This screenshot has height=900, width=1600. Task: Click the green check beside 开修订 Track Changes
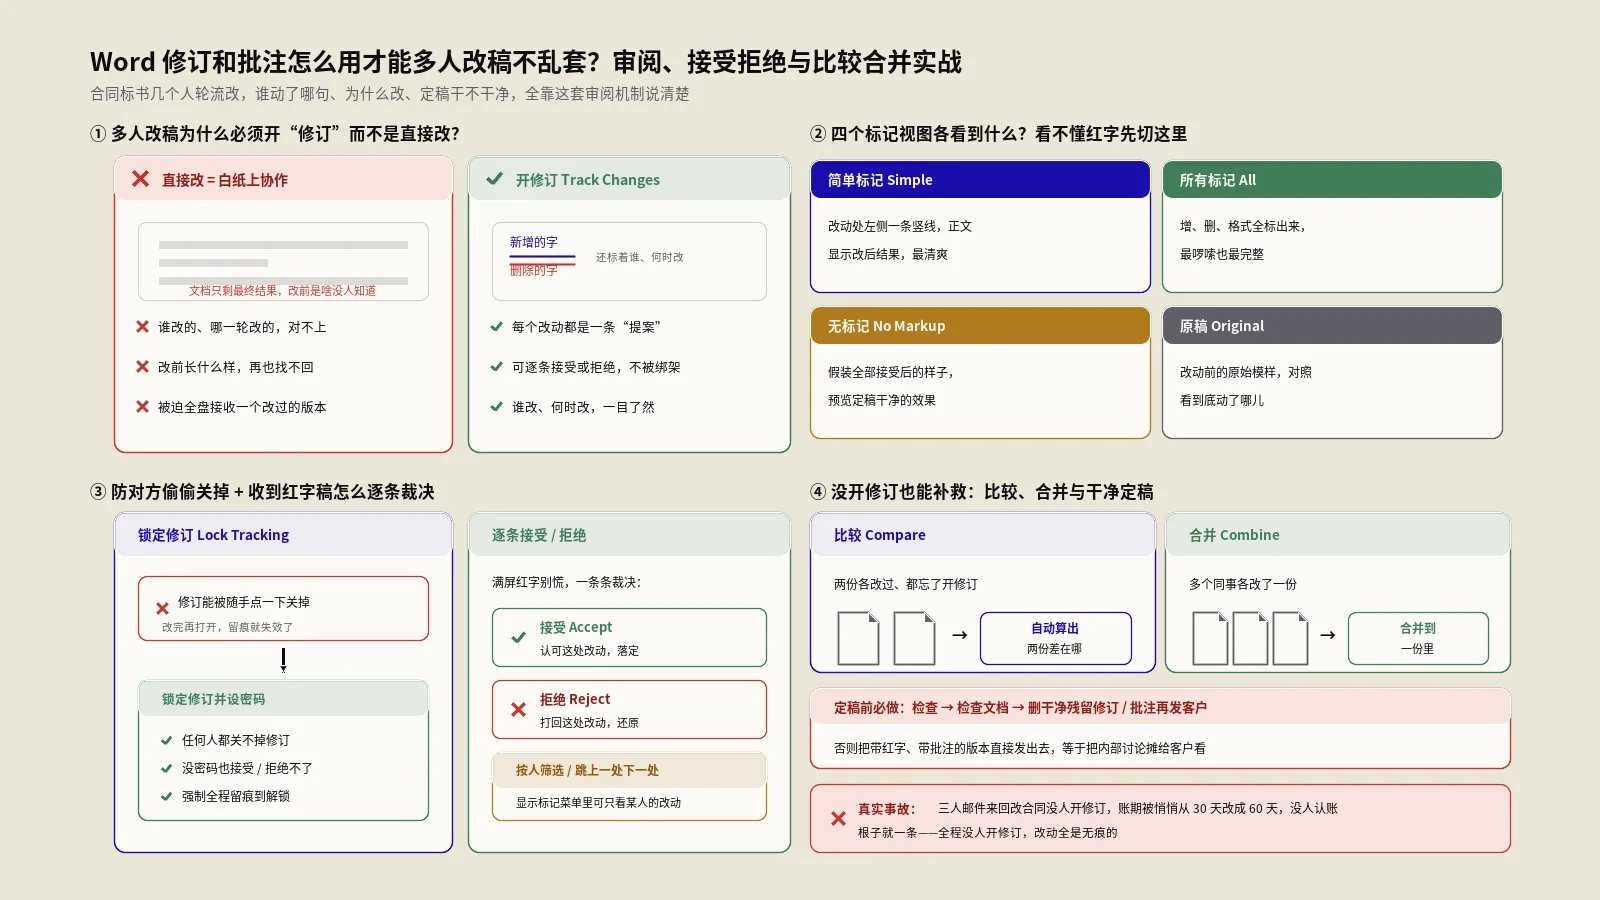(494, 179)
